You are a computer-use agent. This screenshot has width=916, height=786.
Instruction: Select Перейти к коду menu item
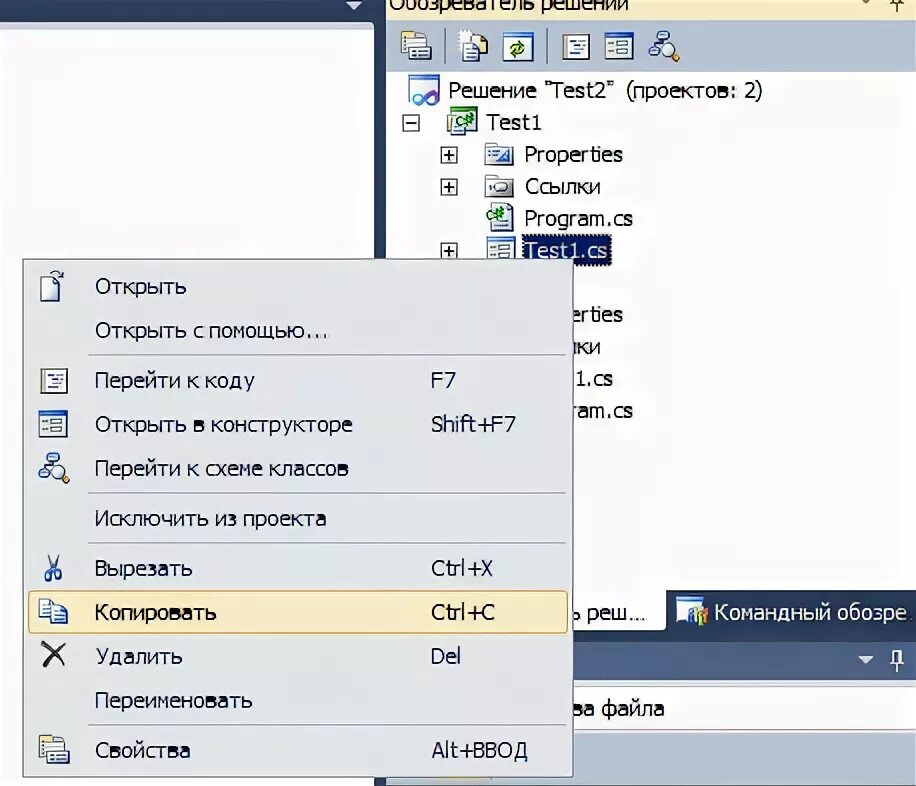(297, 380)
